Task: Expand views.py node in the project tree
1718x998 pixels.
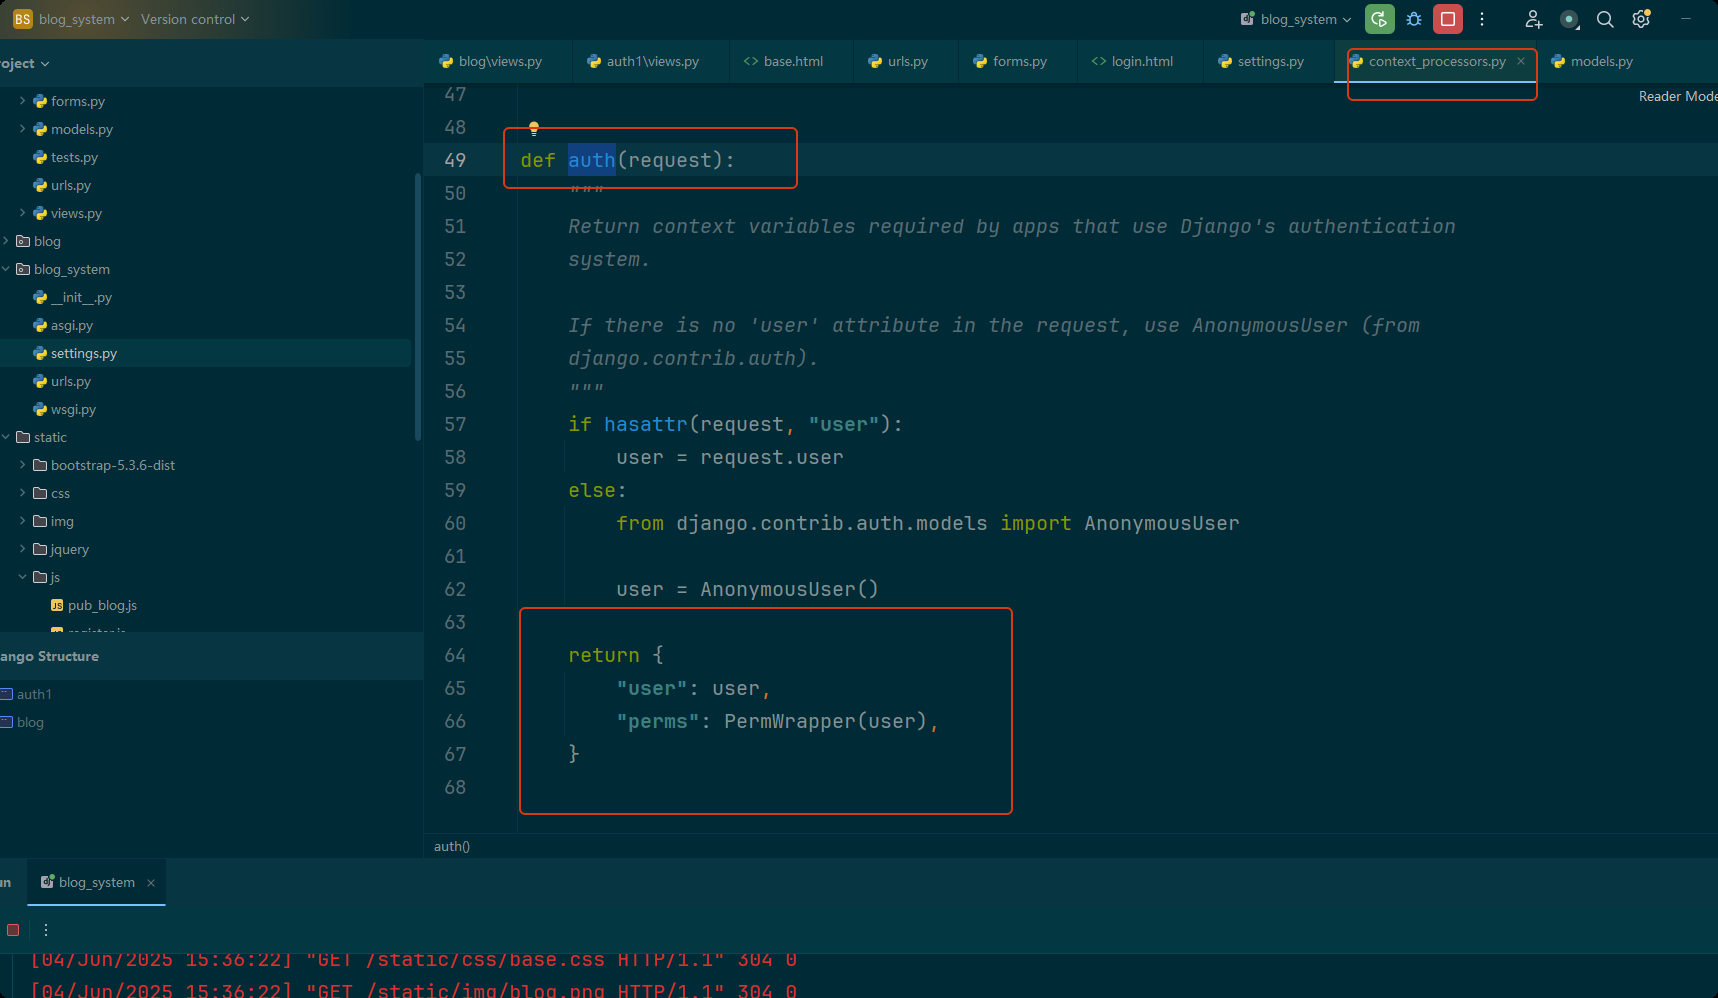Action: (x=23, y=213)
